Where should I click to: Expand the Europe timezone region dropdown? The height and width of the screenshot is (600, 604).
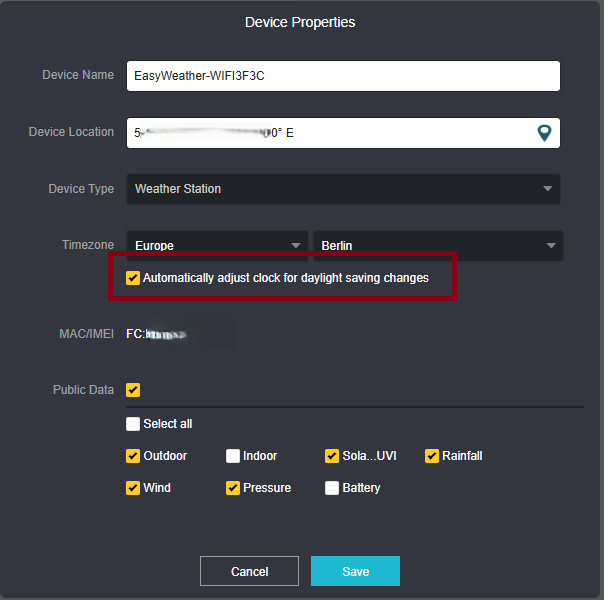tap(217, 246)
